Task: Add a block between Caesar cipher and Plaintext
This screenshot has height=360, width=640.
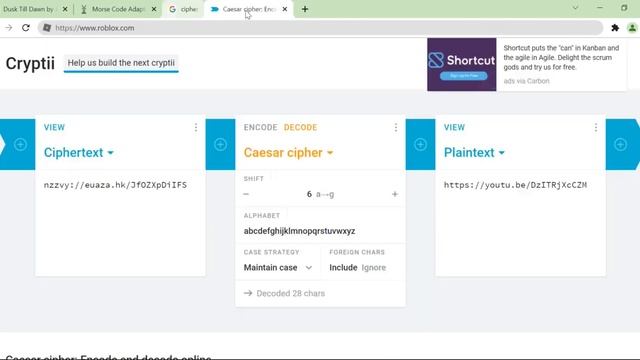Action: 420,144
